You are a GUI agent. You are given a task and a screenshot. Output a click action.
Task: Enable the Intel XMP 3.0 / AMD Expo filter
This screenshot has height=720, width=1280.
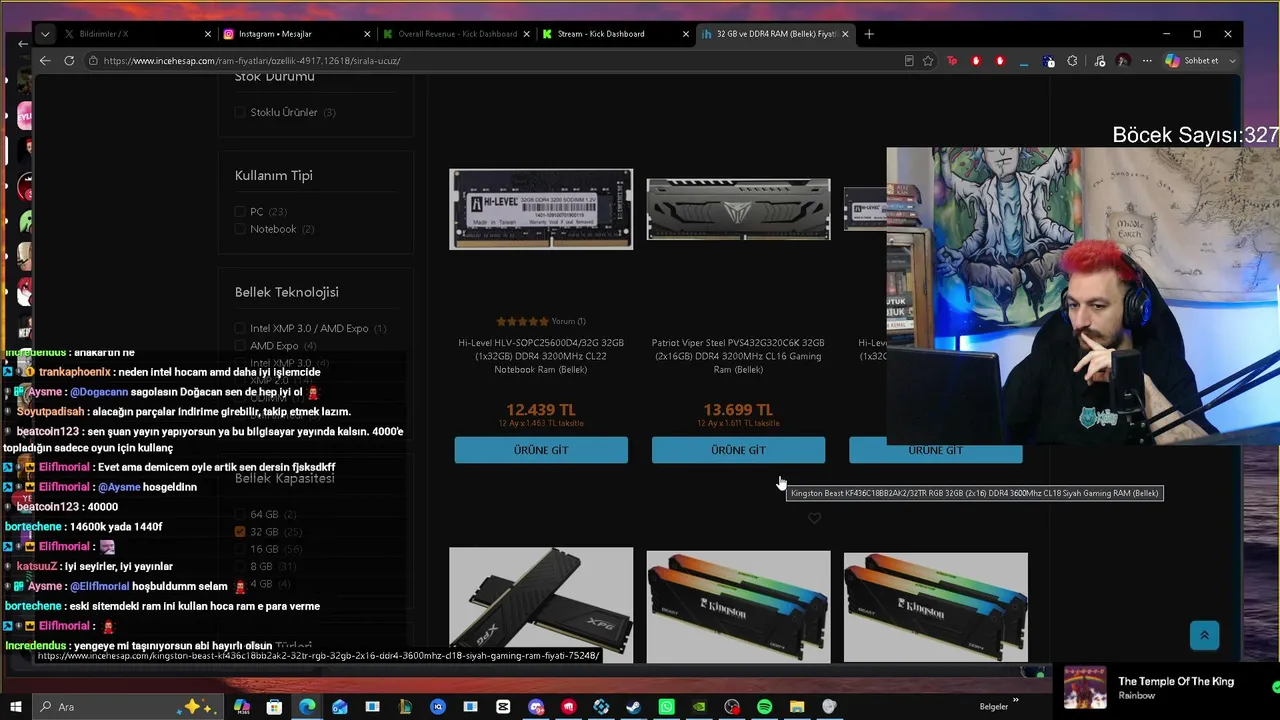[x=240, y=329]
